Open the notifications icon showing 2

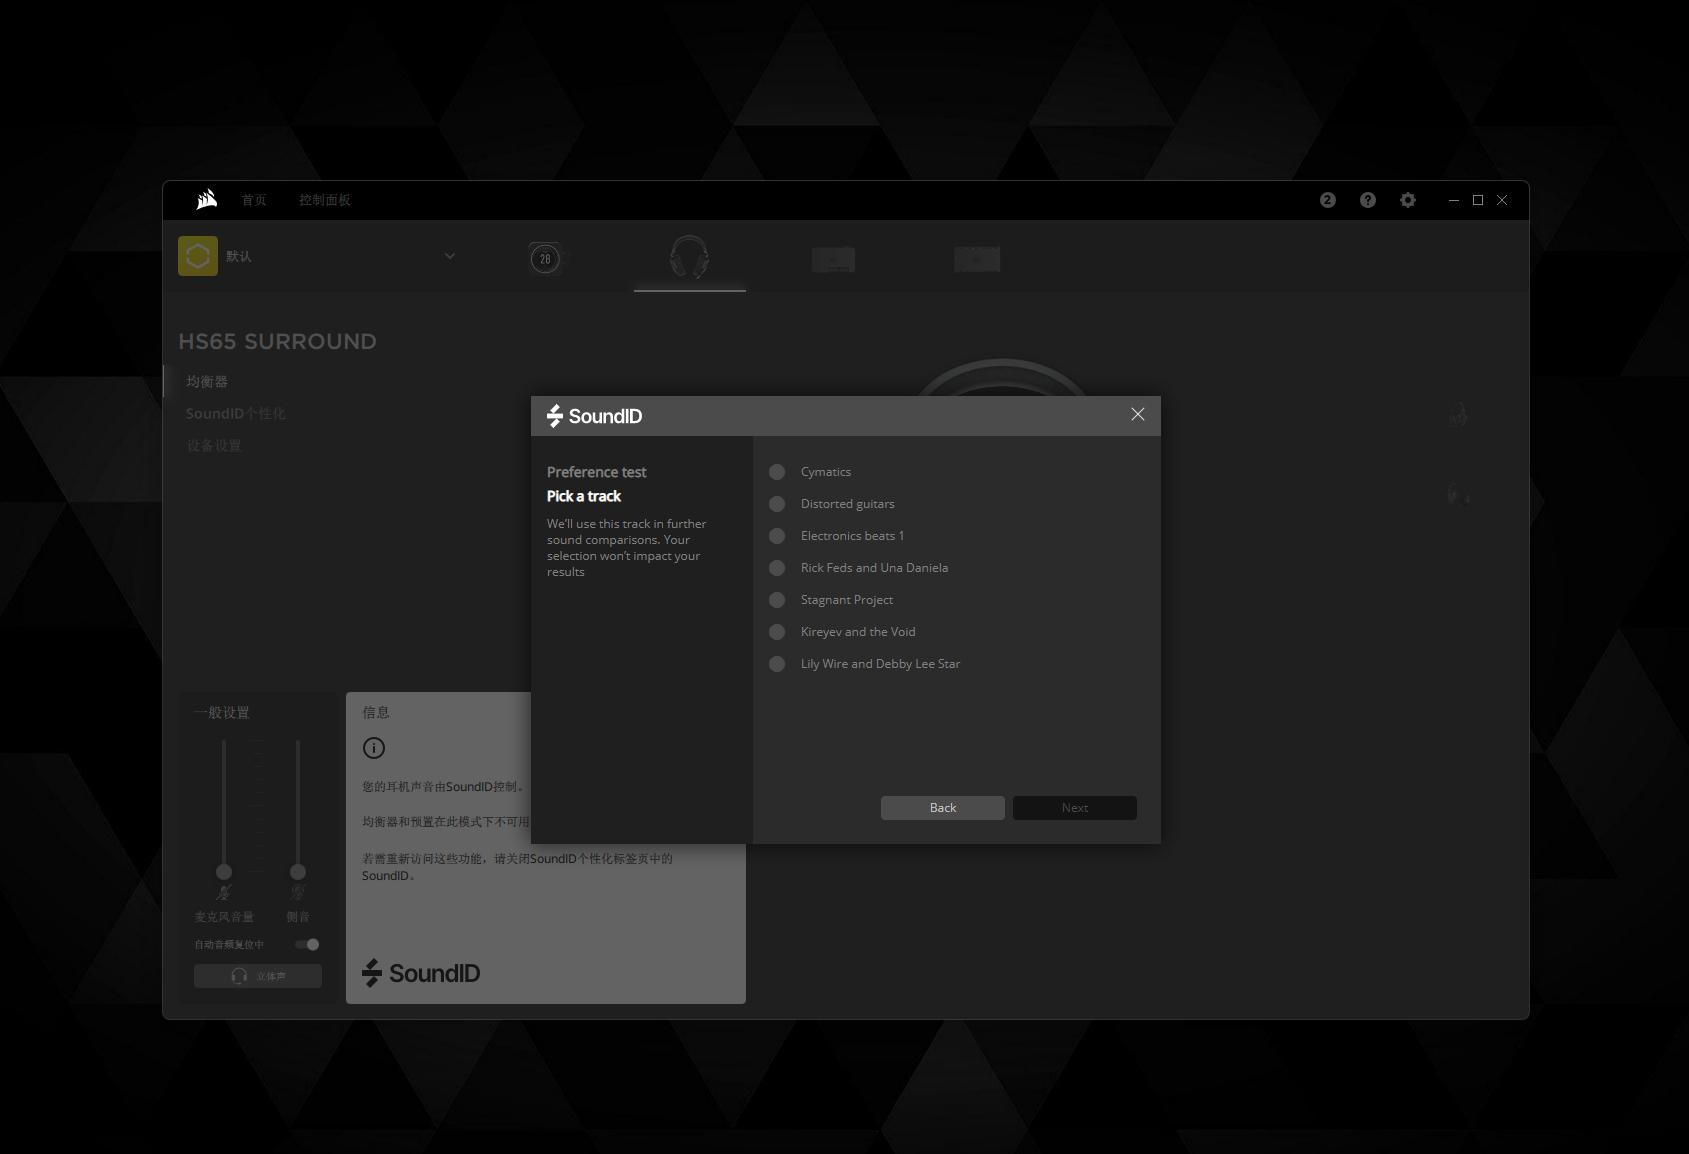pyautogui.click(x=1328, y=200)
